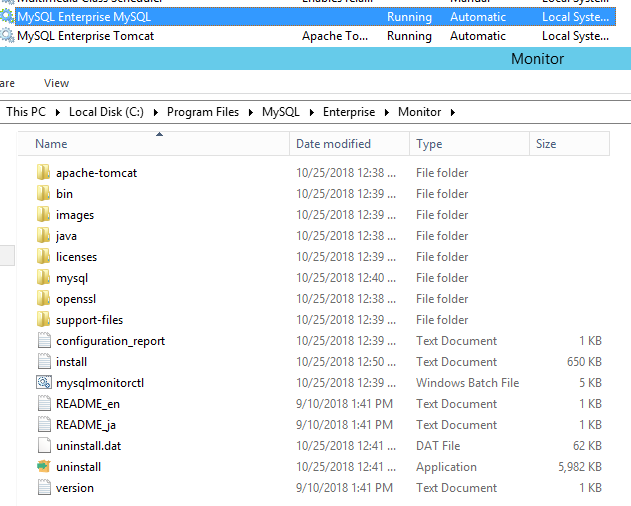Image resolution: width=631 pixels, height=506 pixels.
Task: Go to Enterprise breadcrumb segment
Action: point(349,112)
